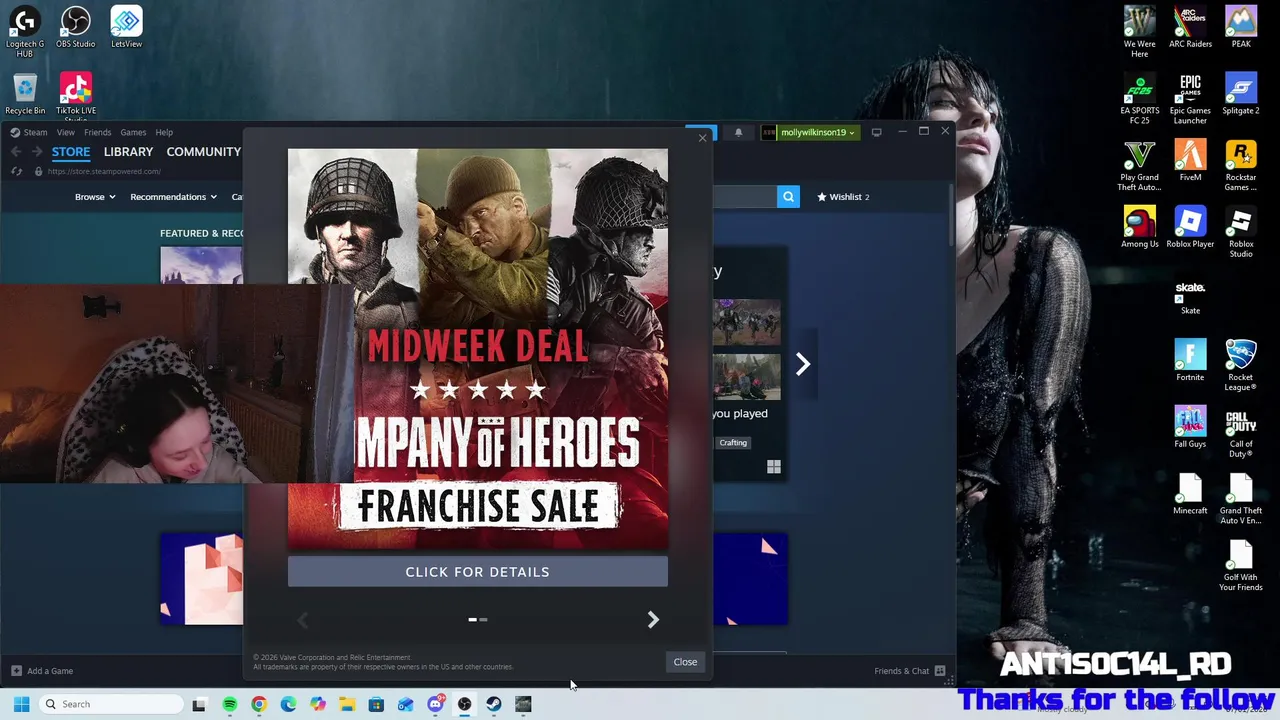Open Play Grand Theft Auto shortcut
Screen dimensions: 1280x720
tap(1140, 165)
